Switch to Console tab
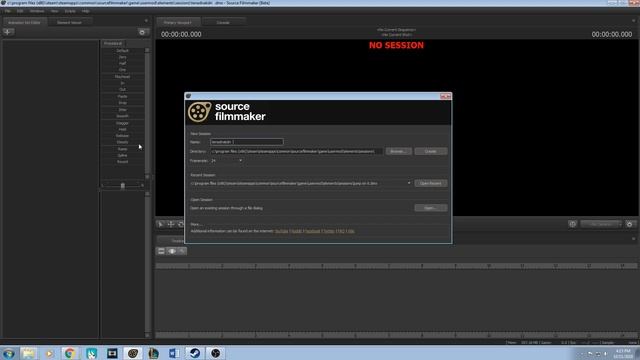 [x=223, y=22]
